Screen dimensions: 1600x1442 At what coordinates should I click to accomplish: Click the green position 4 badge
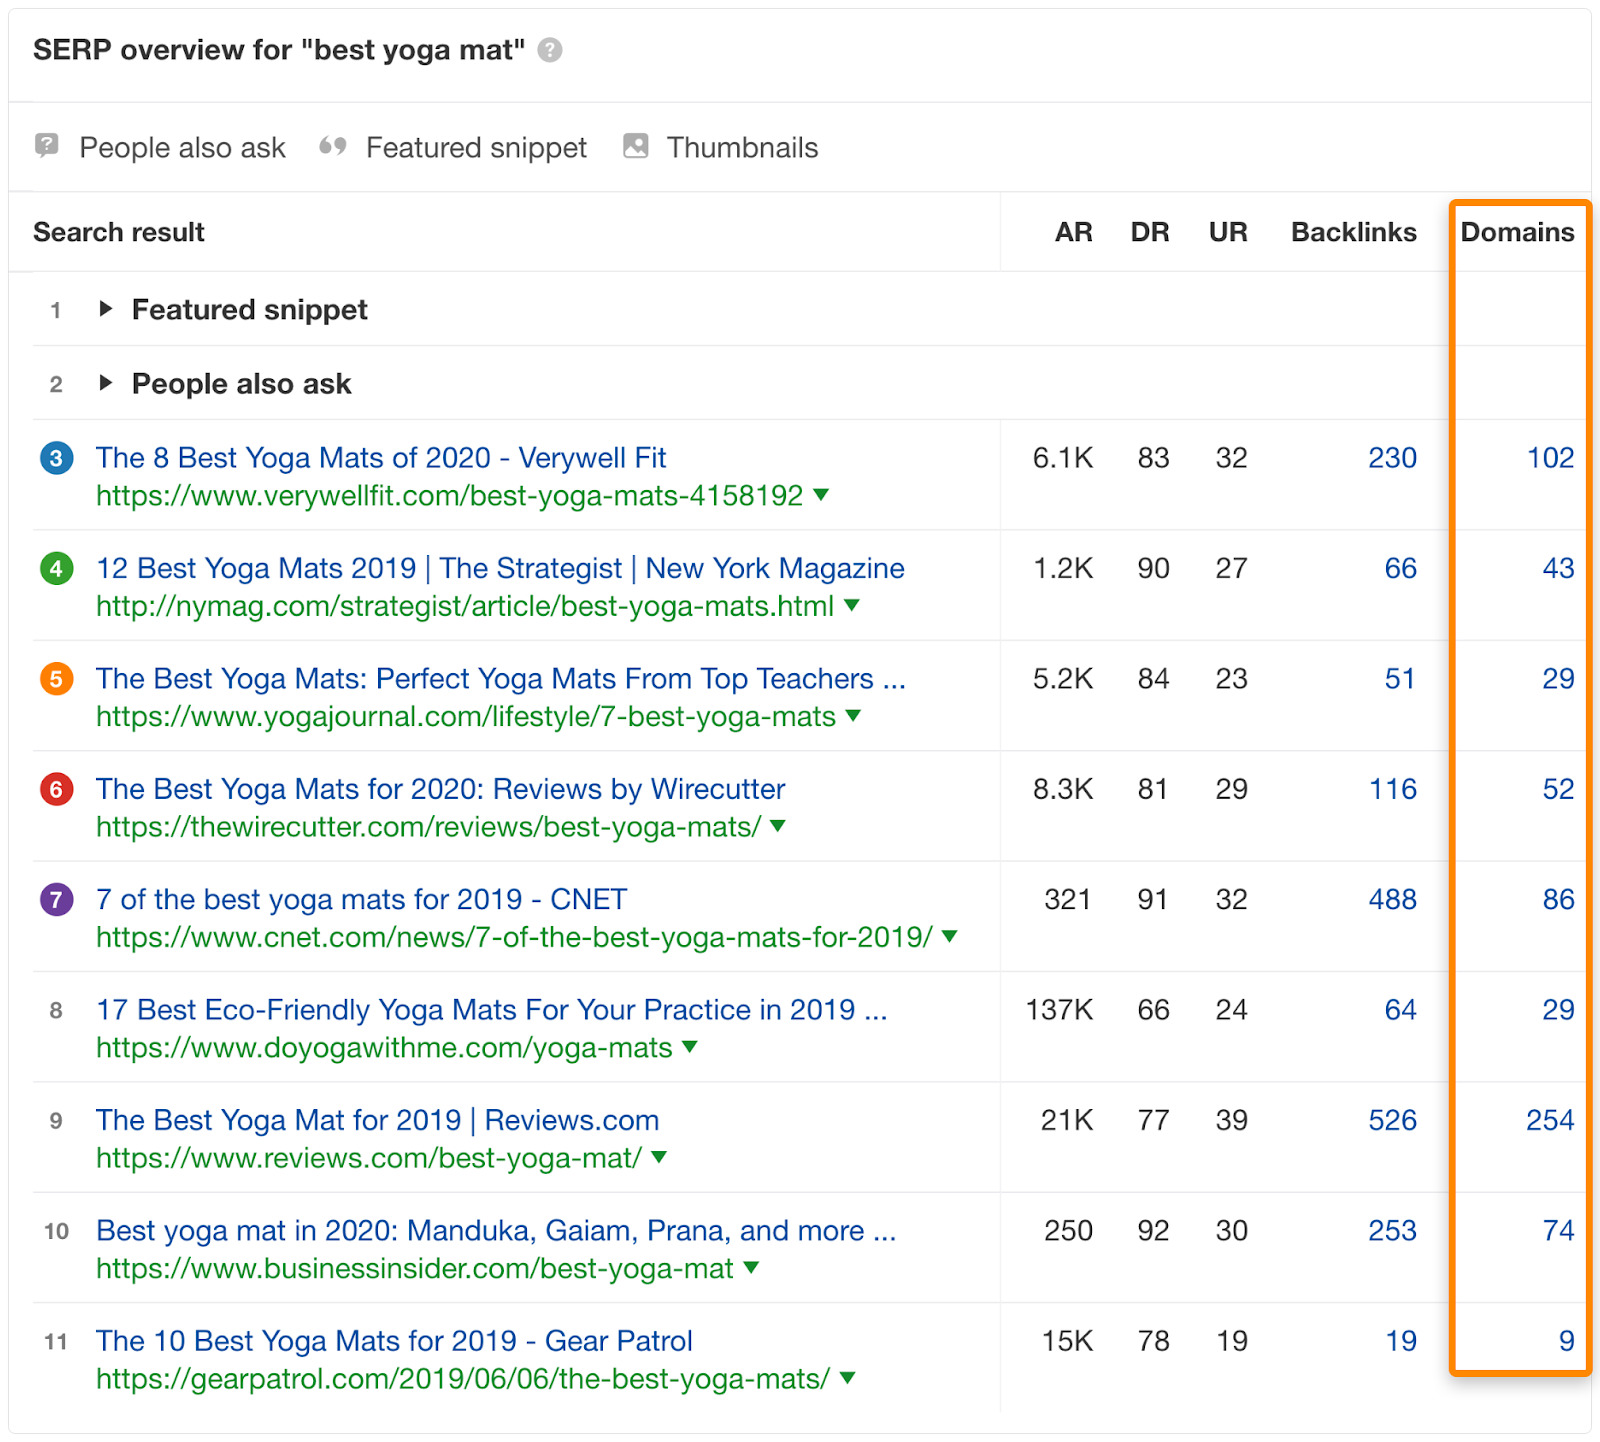coord(57,568)
